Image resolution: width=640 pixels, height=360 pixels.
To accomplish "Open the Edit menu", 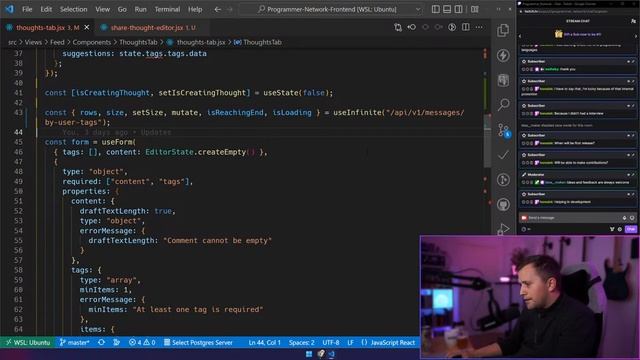I will point(46,9).
